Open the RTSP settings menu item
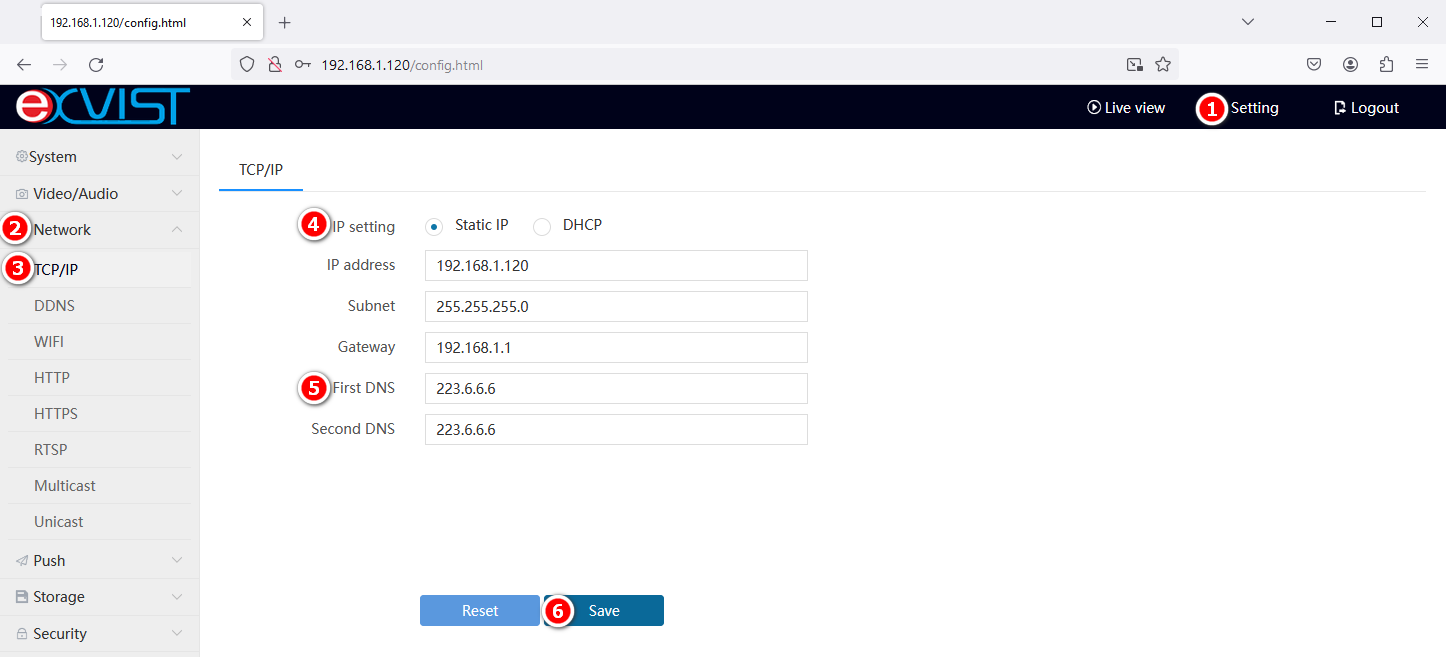 point(51,450)
